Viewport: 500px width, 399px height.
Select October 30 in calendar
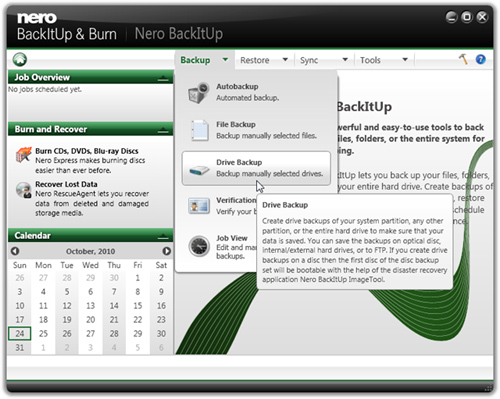[x=161, y=333]
